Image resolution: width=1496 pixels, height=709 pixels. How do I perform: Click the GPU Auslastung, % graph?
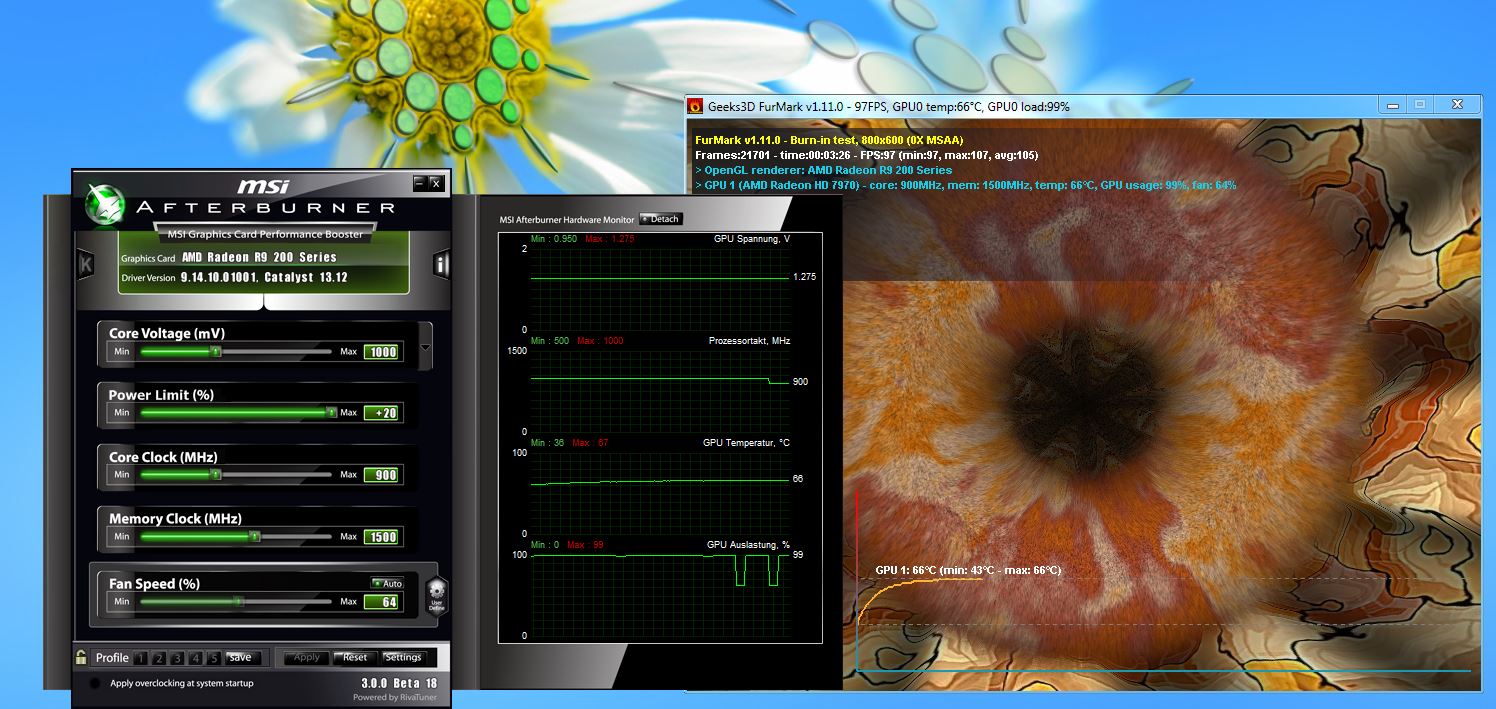point(659,594)
